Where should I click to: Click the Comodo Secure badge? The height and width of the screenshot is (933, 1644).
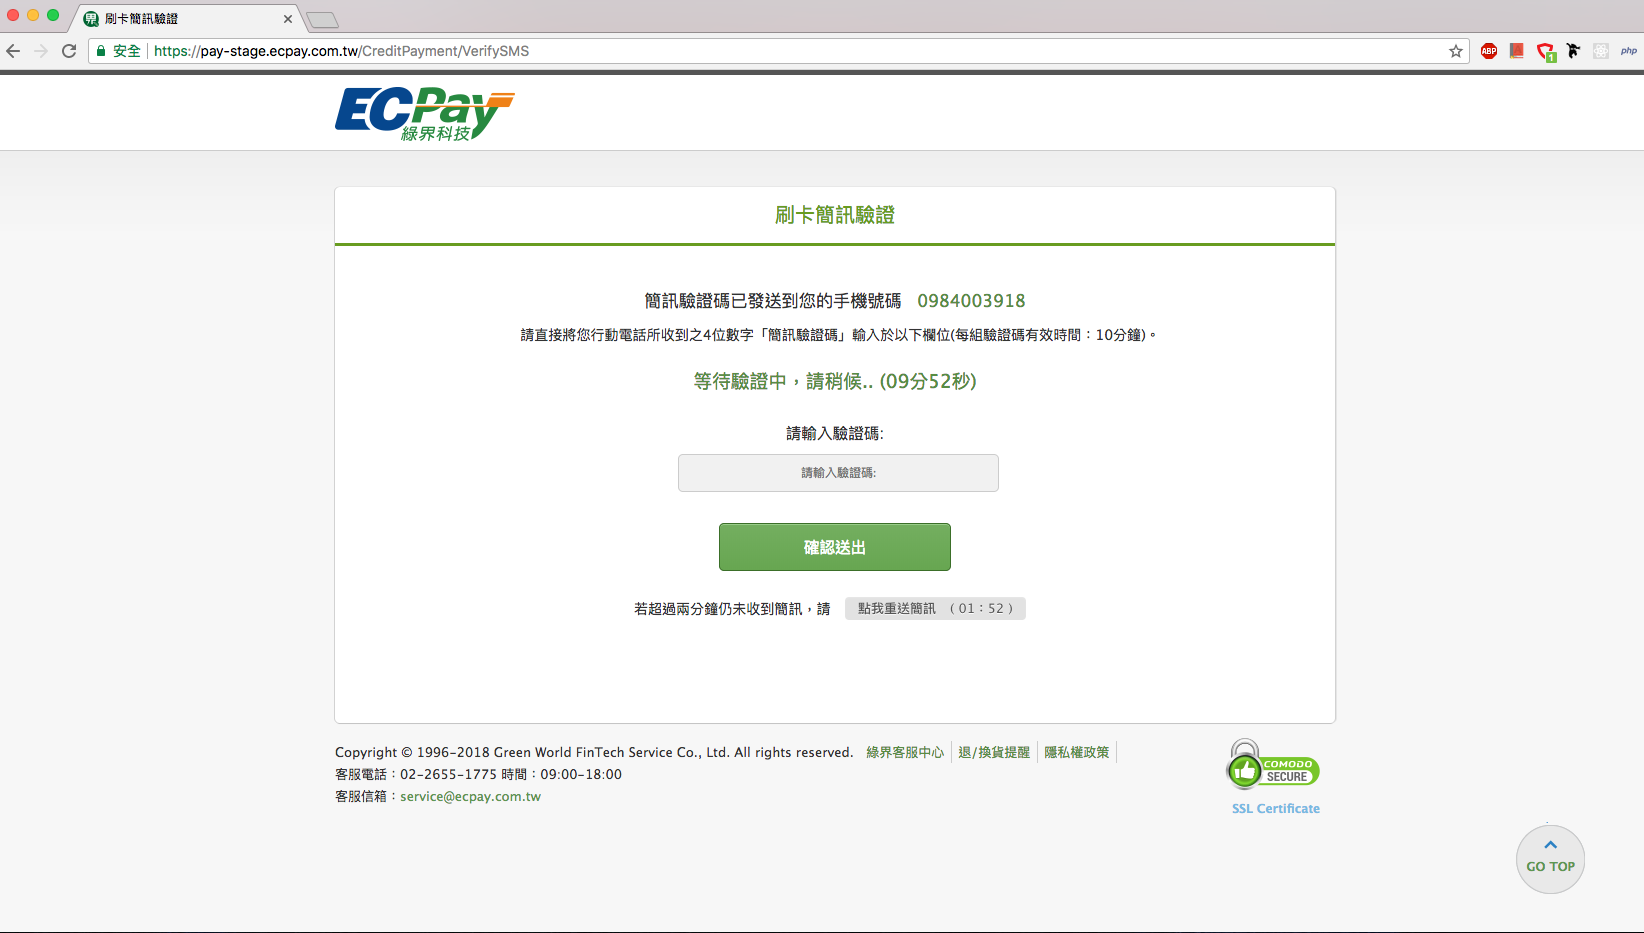1273,766
